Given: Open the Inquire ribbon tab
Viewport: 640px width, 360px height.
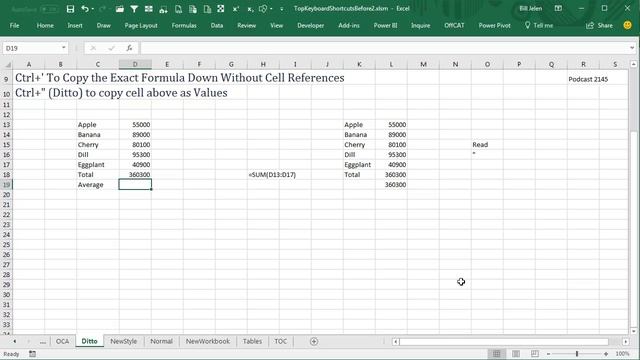Looking at the screenshot, I should 420,25.
